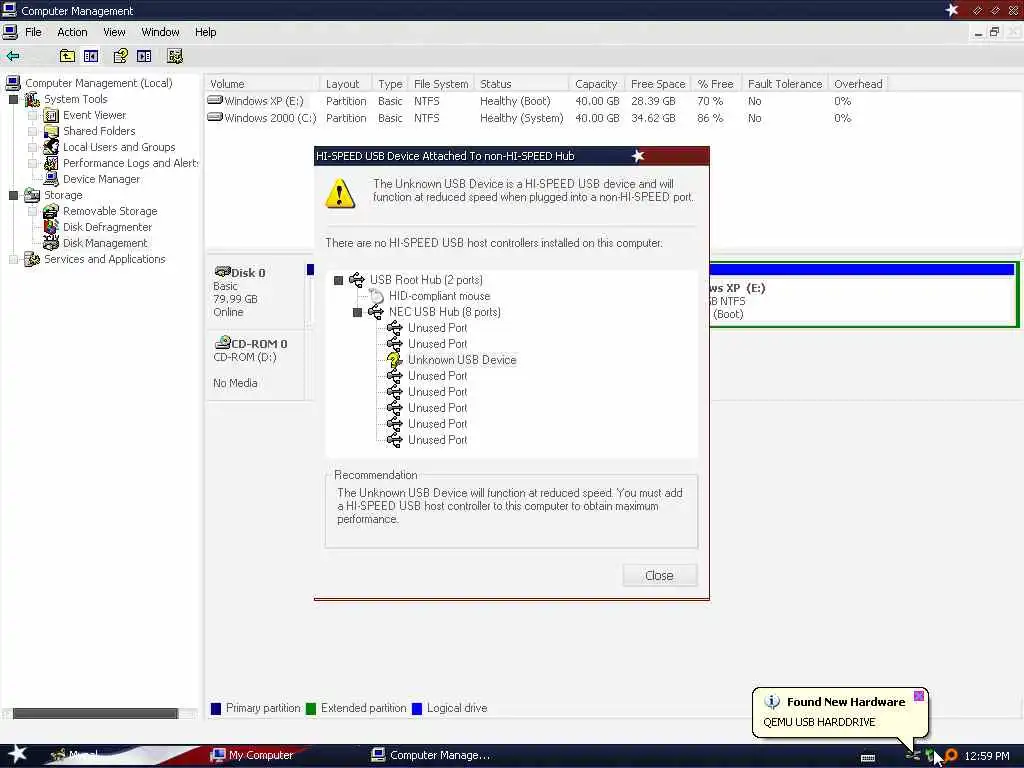
Task: Click the Extended partition legend green square
Action: (x=311, y=709)
